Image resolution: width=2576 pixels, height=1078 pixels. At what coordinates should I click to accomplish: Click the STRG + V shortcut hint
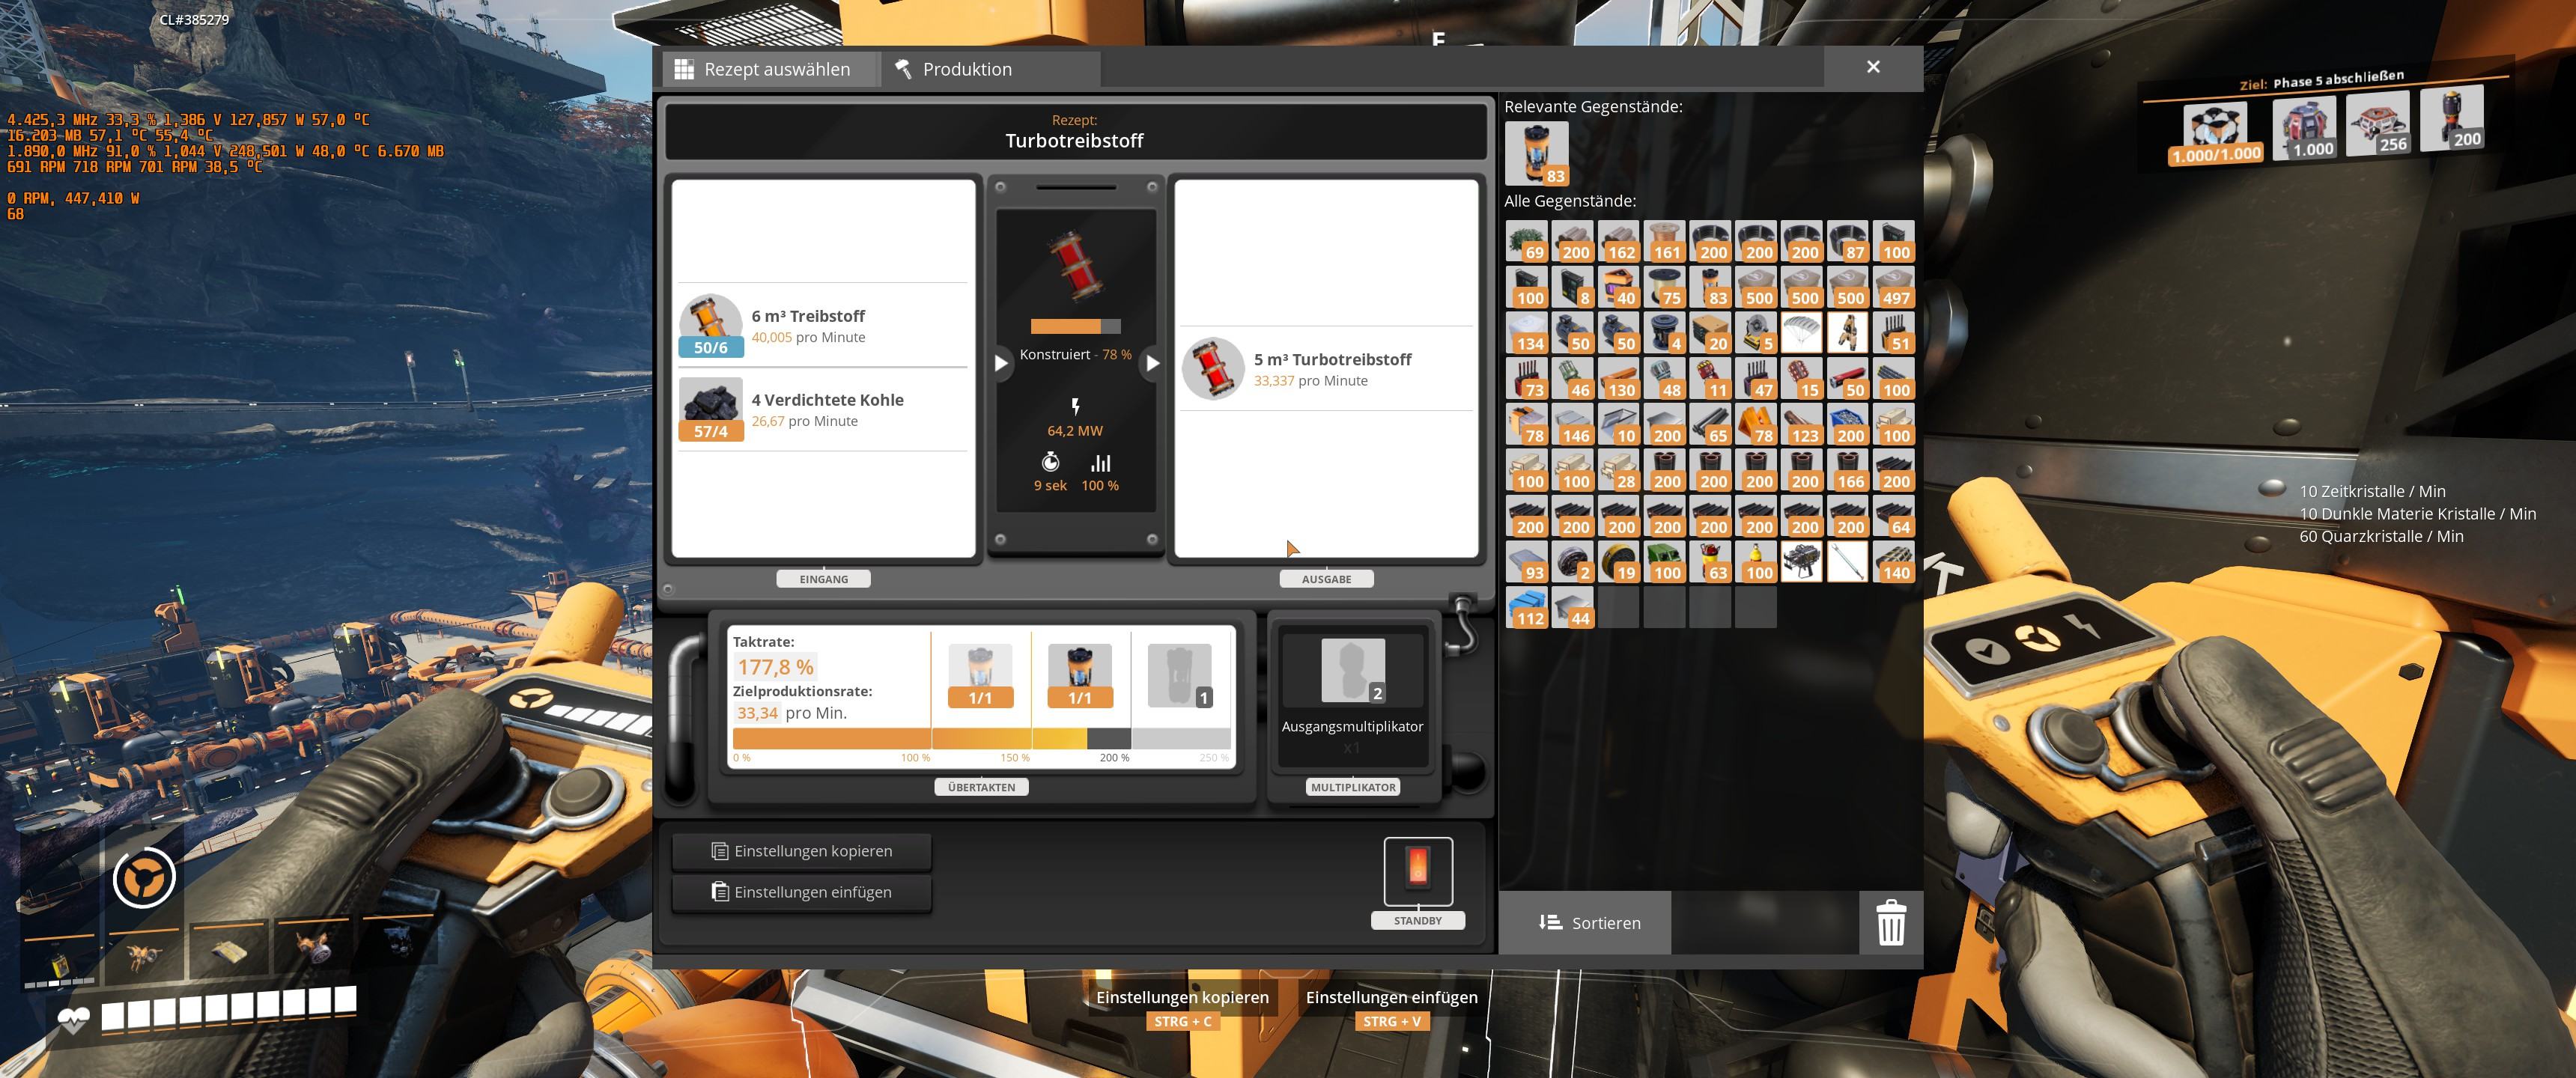click(x=1391, y=1022)
